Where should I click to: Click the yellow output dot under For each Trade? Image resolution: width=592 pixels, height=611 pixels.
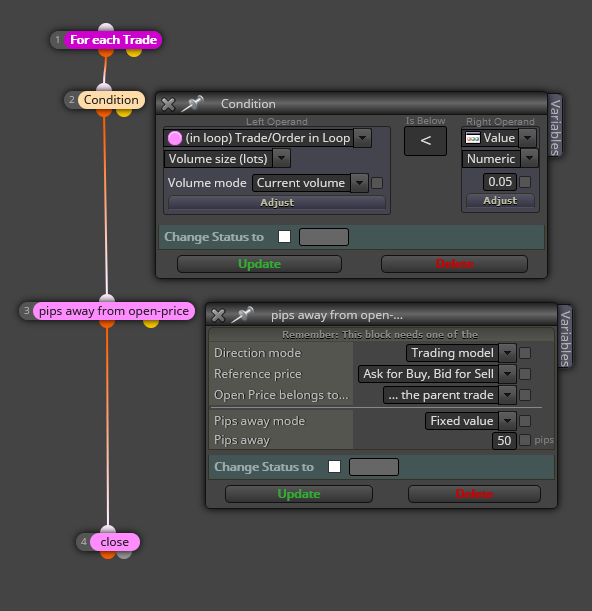coord(134,52)
